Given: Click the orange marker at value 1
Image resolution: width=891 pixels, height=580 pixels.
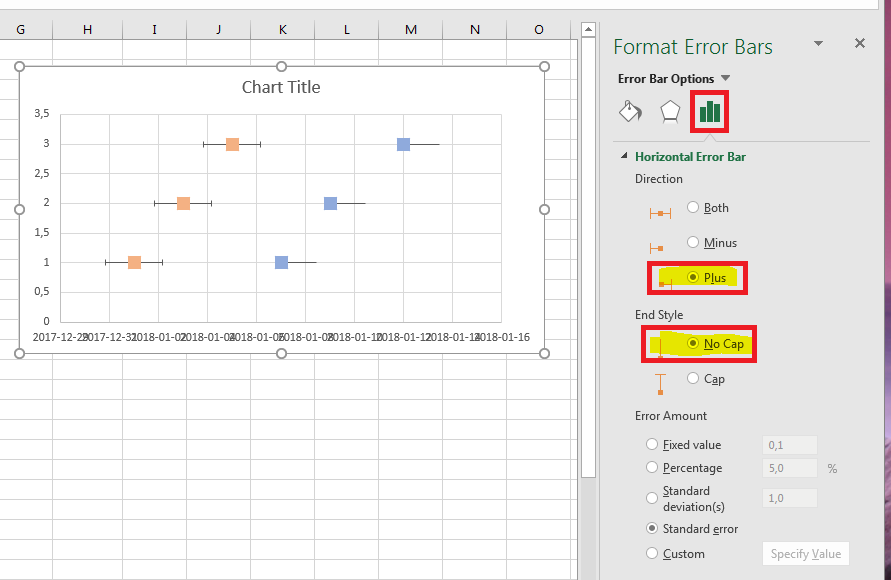Looking at the screenshot, I should [x=134, y=262].
